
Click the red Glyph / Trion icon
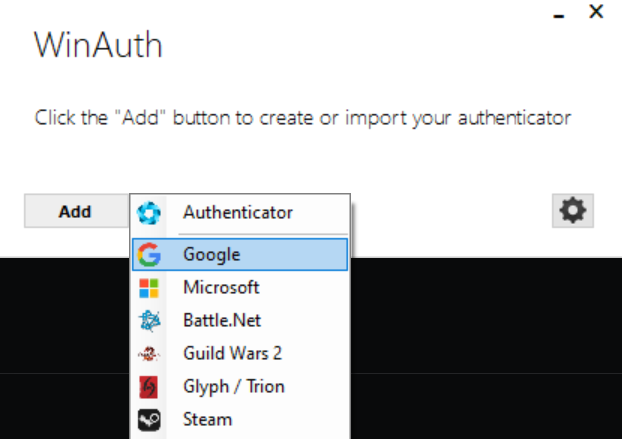coord(149,387)
